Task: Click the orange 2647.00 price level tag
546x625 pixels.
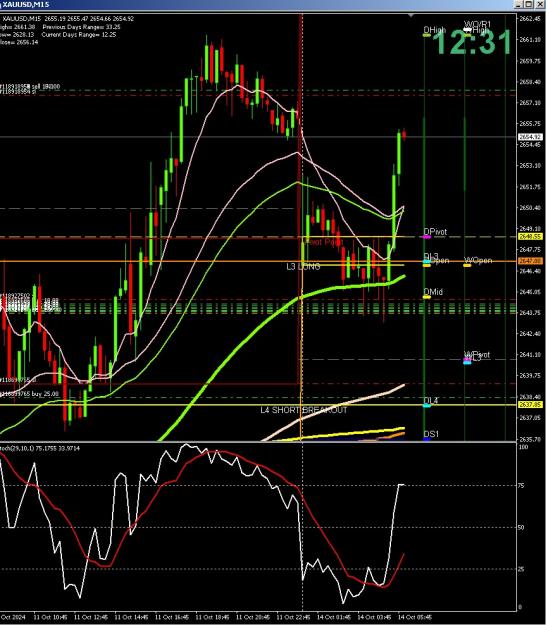Action: point(530,261)
